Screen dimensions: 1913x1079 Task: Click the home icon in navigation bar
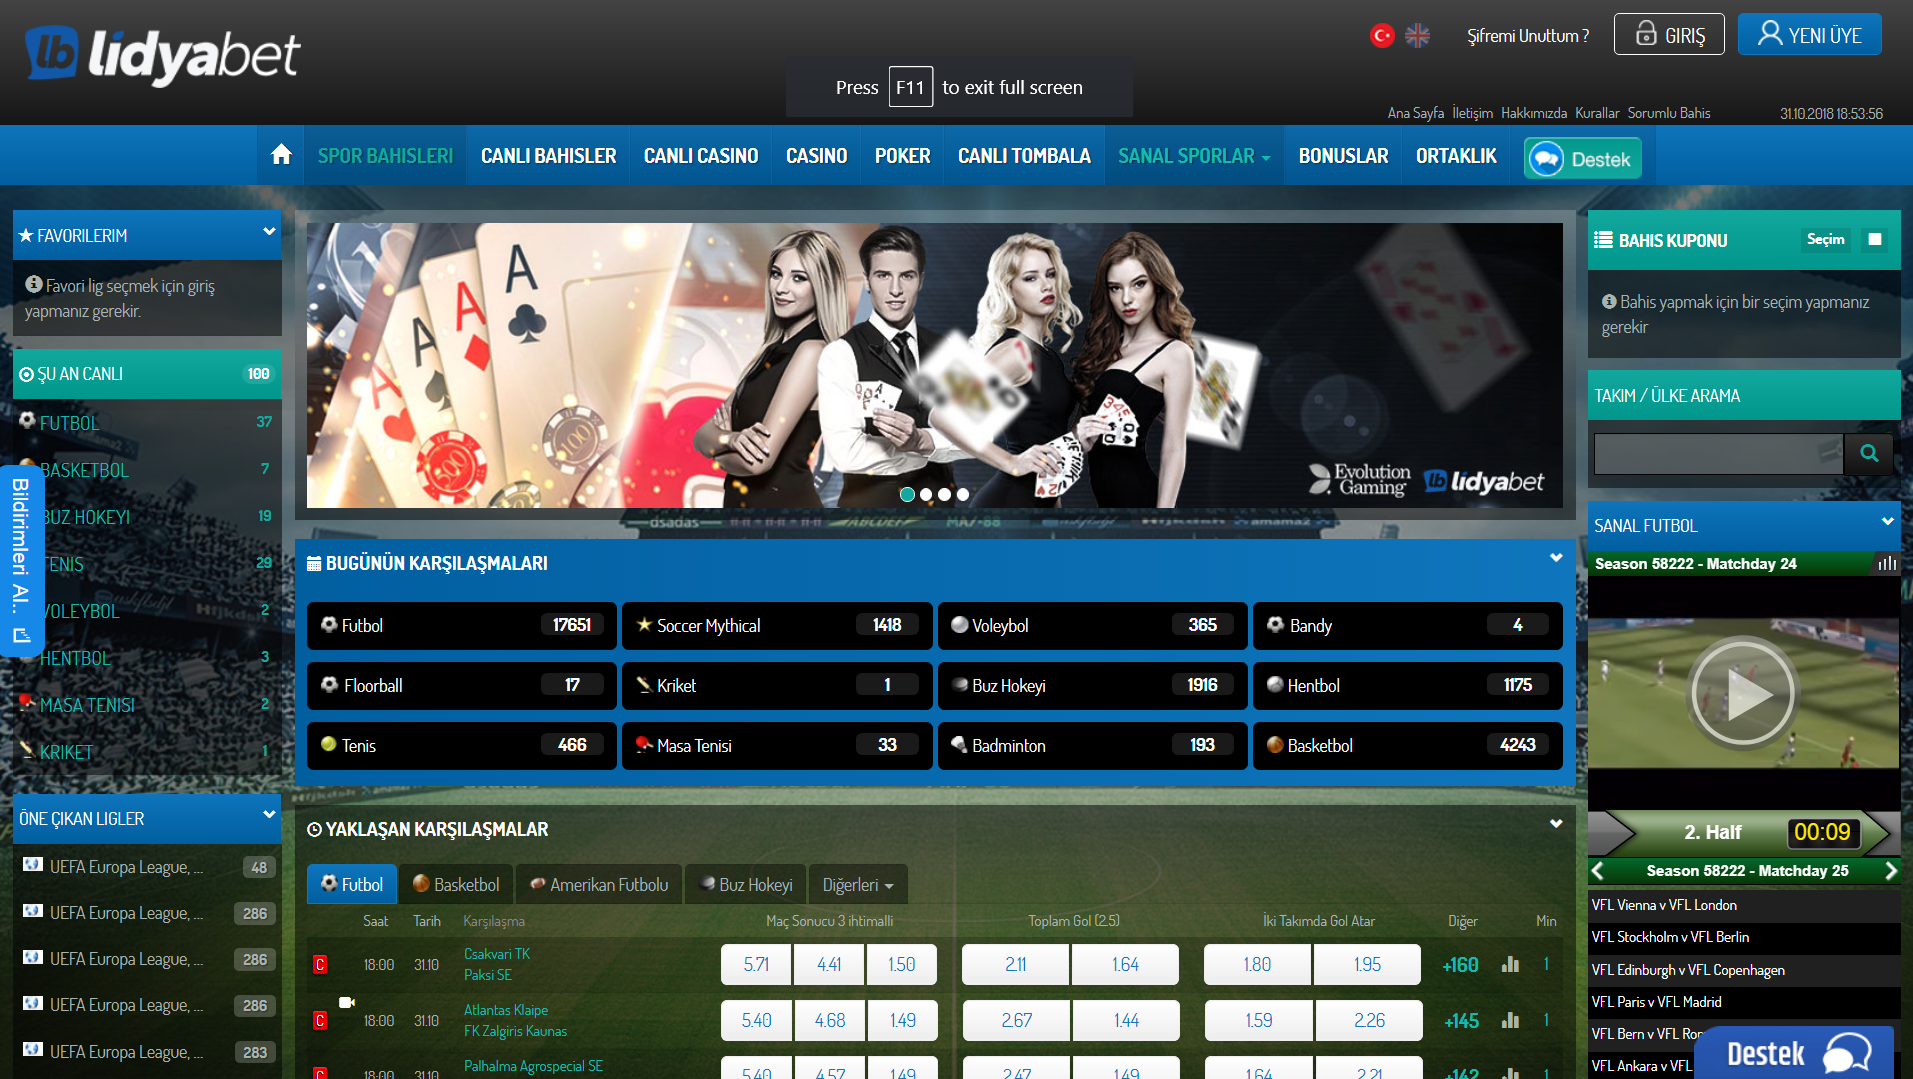[281, 155]
